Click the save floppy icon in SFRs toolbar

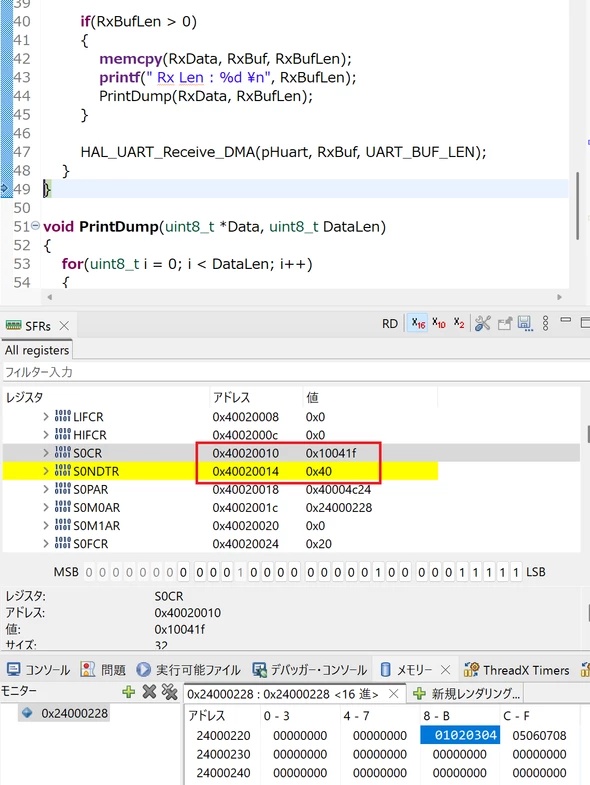coord(524,323)
